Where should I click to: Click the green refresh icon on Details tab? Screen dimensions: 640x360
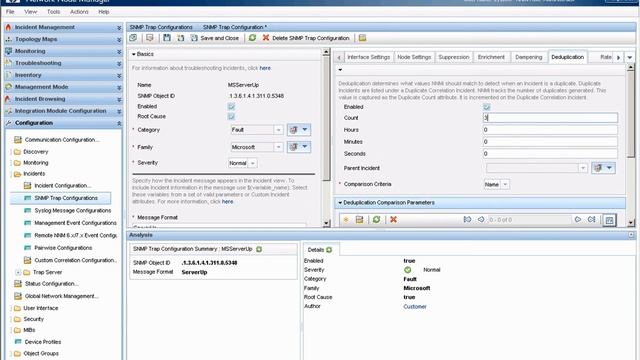[329, 250]
